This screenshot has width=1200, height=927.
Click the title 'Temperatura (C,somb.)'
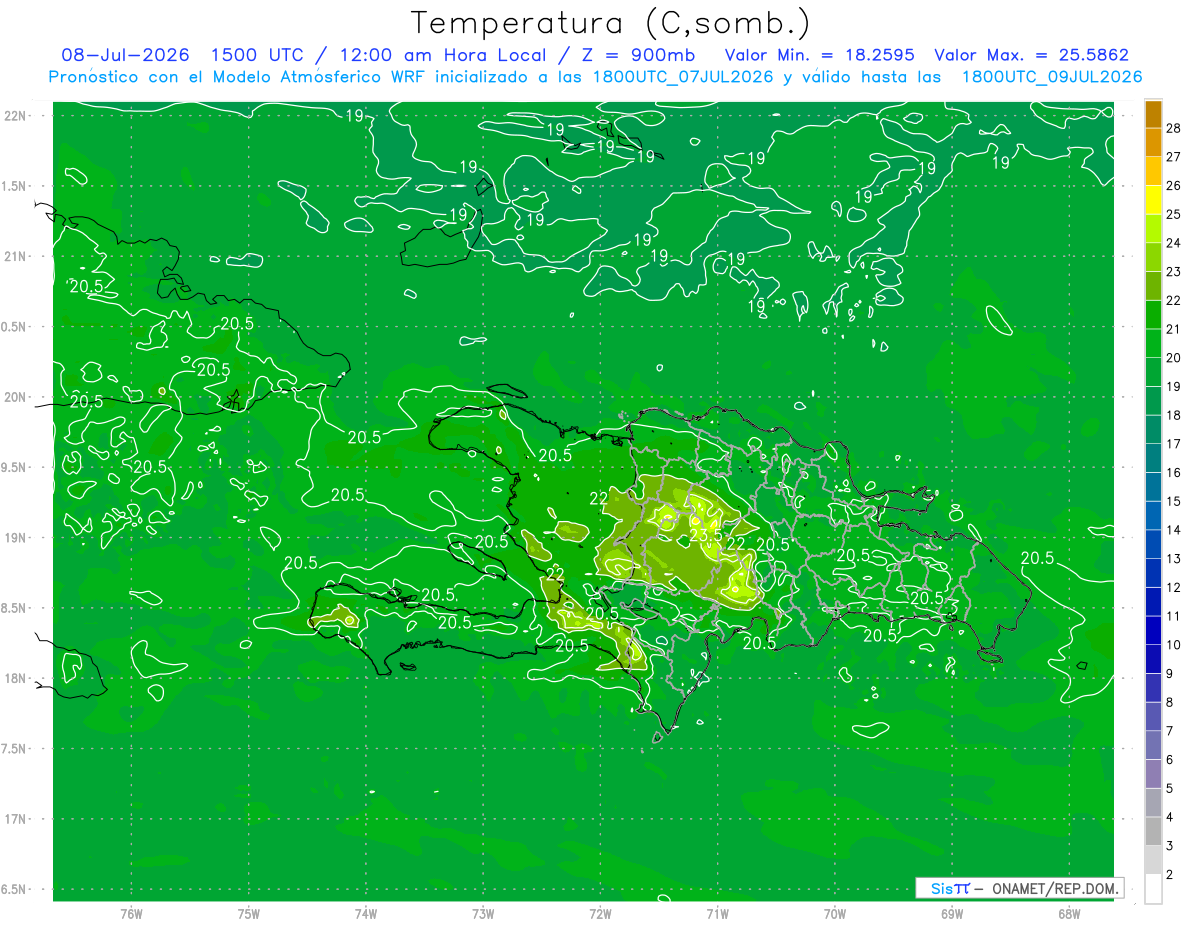[610, 23]
